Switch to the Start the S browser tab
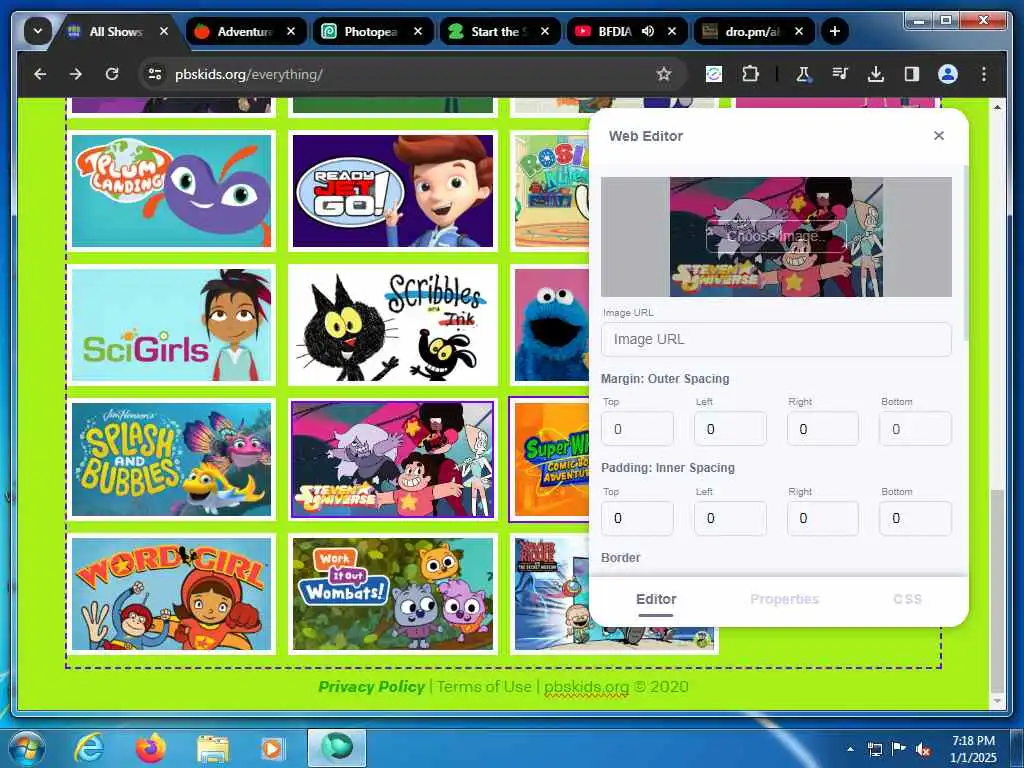Image resolution: width=1024 pixels, height=768 pixels. click(x=500, y=31)
